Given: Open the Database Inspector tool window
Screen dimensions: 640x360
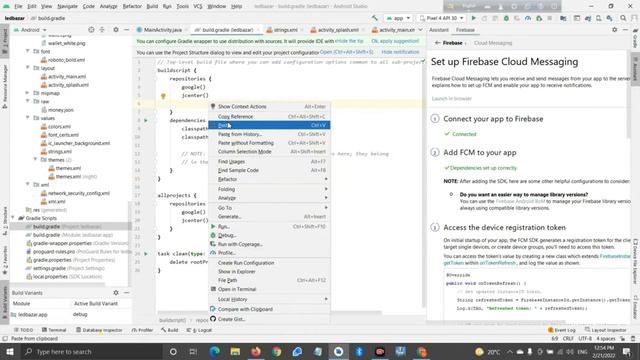Looking at the screenshot, I should coord(99,330).
